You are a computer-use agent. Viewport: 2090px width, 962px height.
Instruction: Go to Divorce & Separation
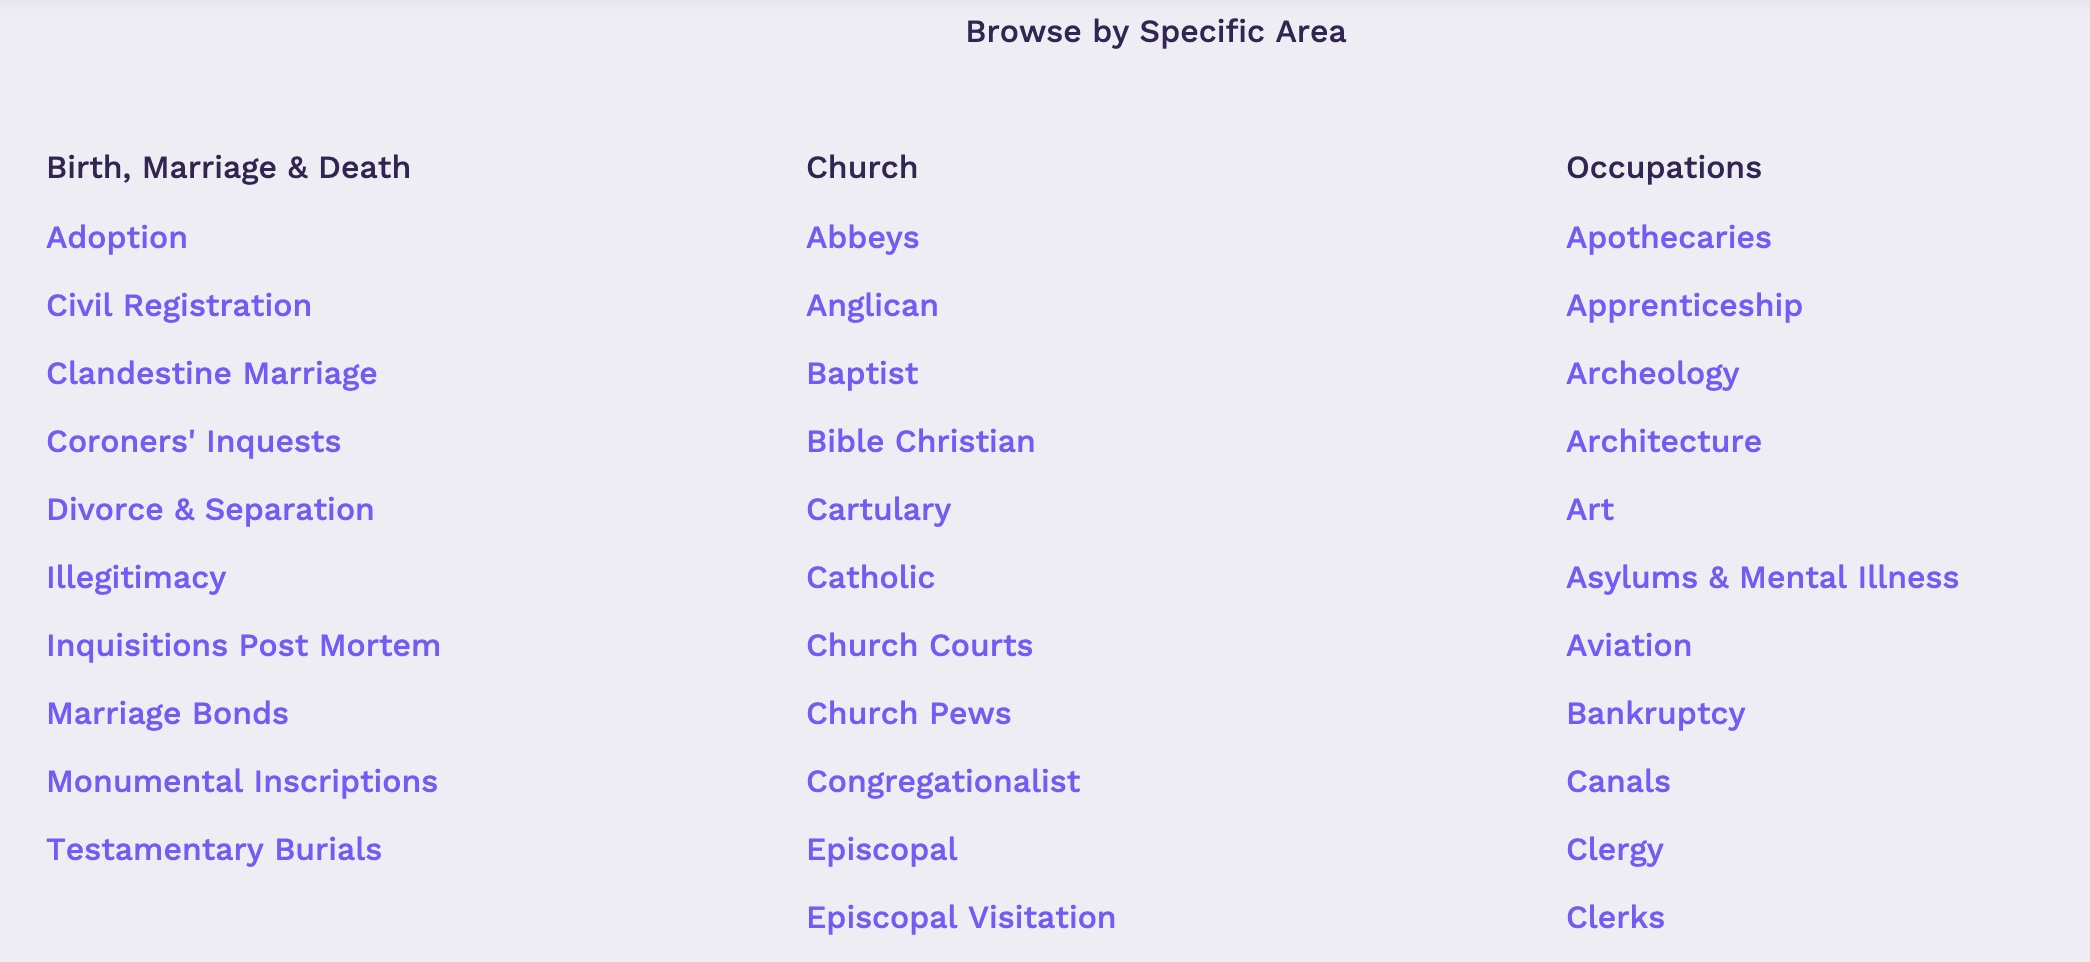pyautogui.click(x=210, y=510)
